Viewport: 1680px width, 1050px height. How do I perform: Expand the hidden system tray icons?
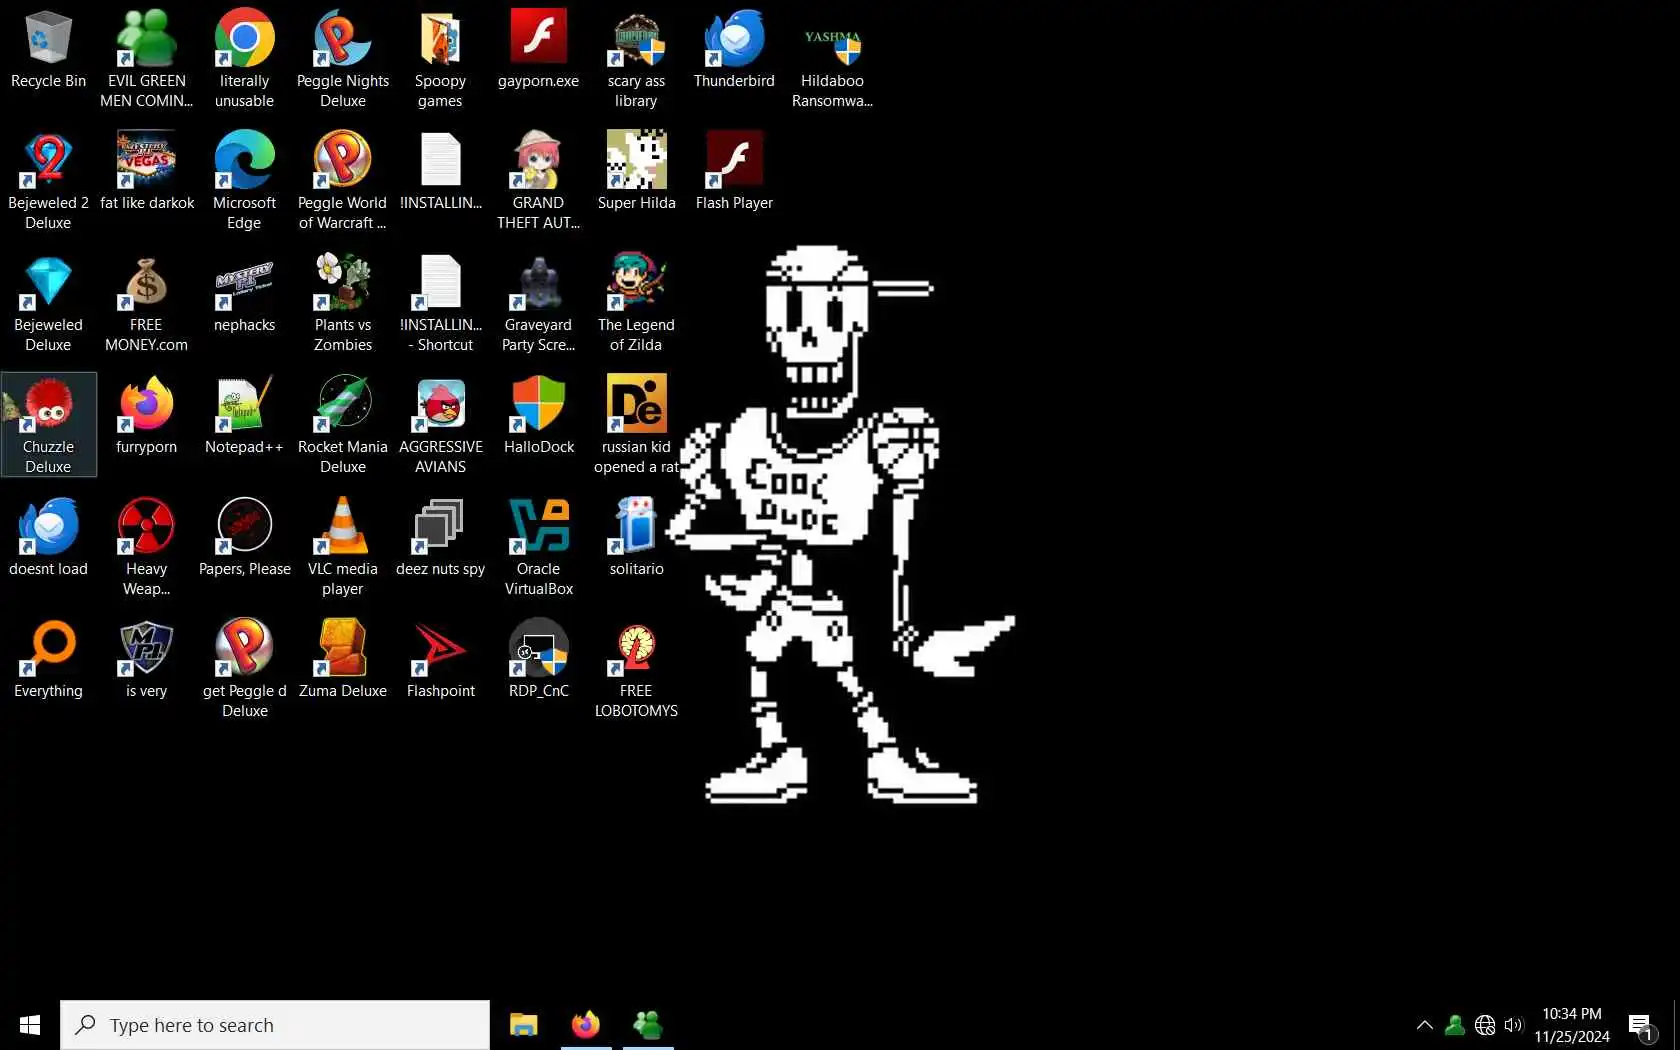[1425, 1025]
